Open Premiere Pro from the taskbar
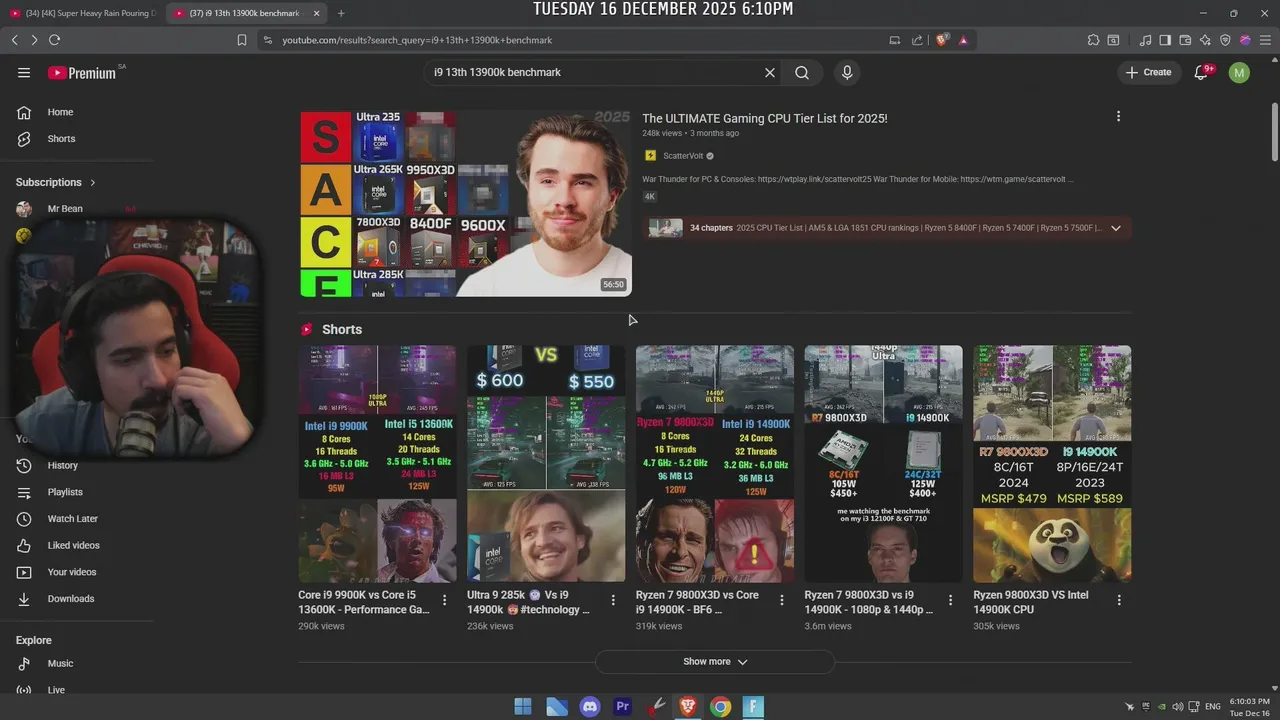This screenshot has width=1280, height=720. (622, 707)
